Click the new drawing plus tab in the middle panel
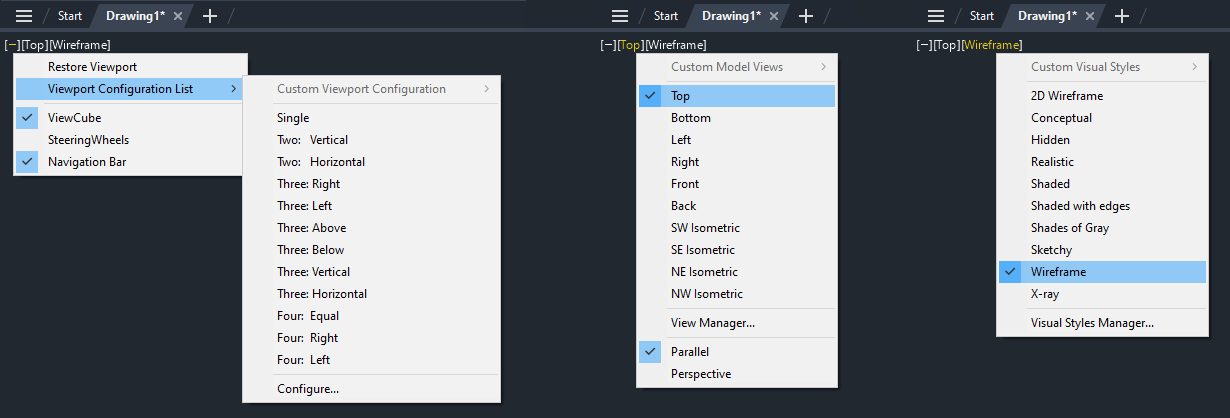Viewport: 1230px width, 418px height. 805,16
